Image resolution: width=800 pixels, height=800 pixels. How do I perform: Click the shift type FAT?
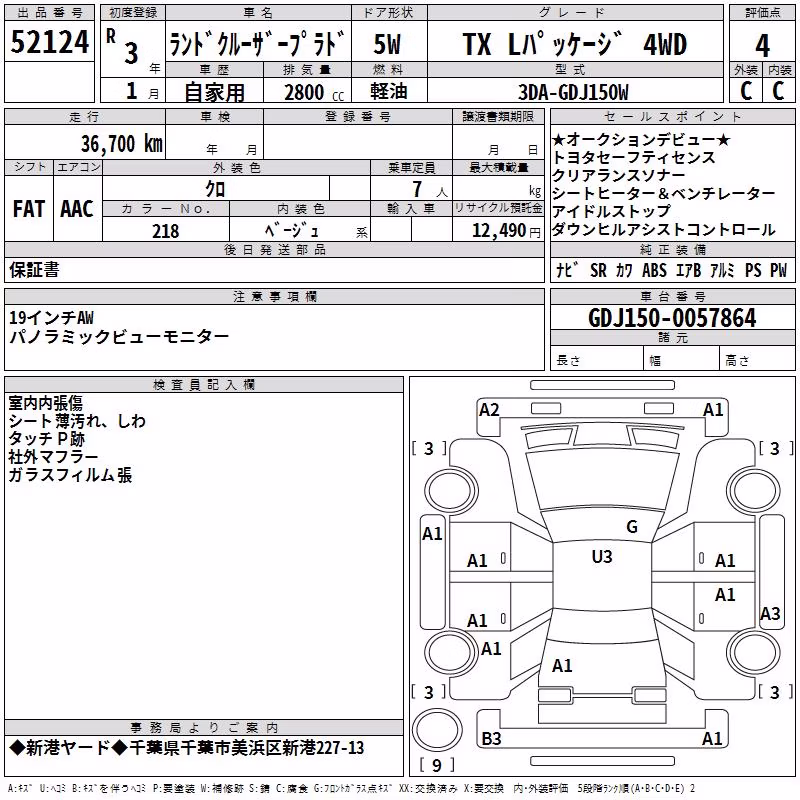coord(29,209)
